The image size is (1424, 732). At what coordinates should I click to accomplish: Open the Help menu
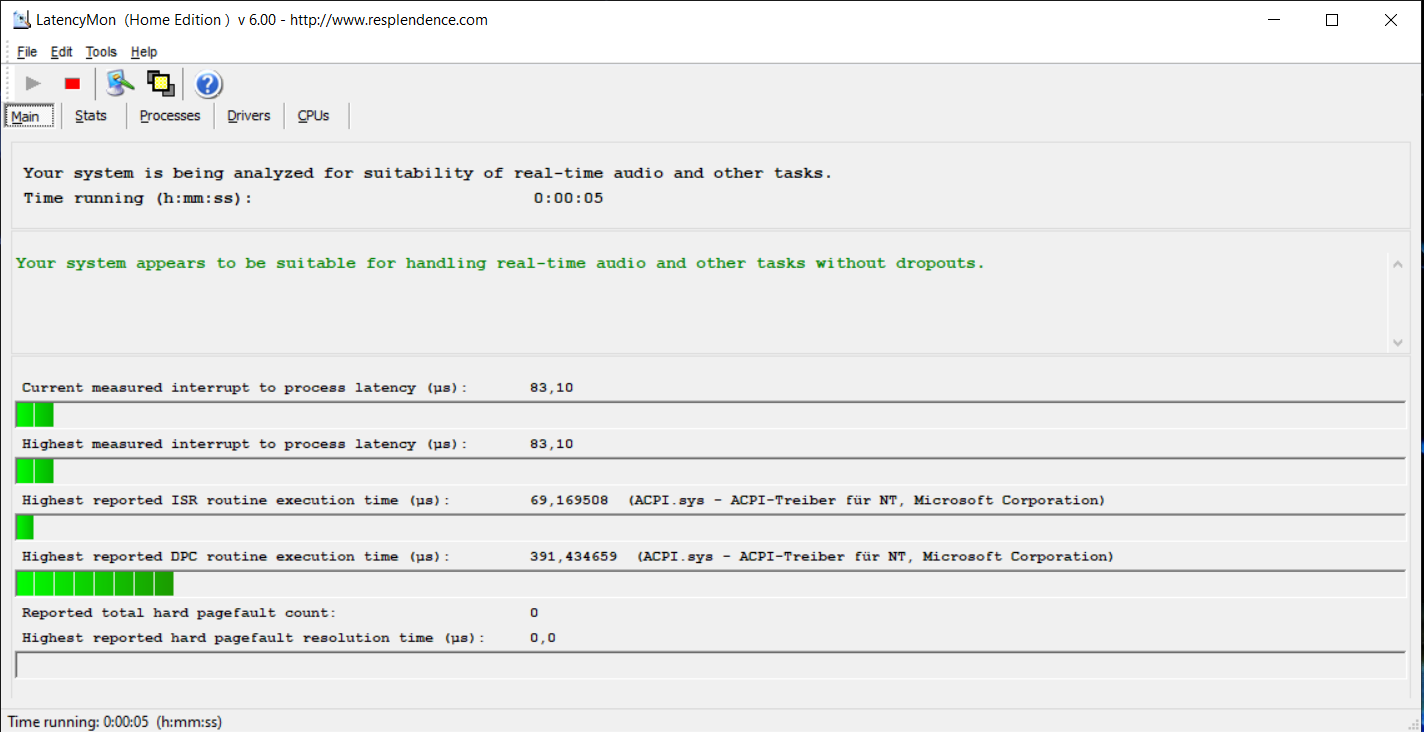144,52
